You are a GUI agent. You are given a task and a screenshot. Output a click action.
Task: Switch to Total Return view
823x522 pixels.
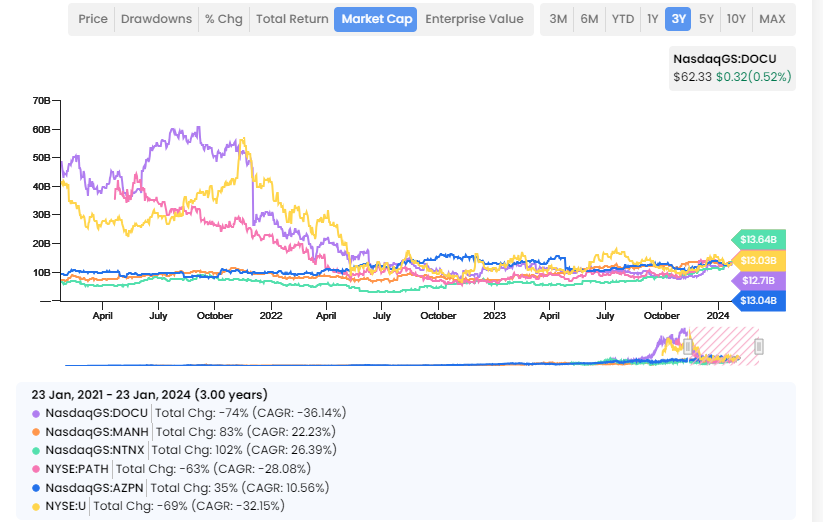(x=292, y=19)
